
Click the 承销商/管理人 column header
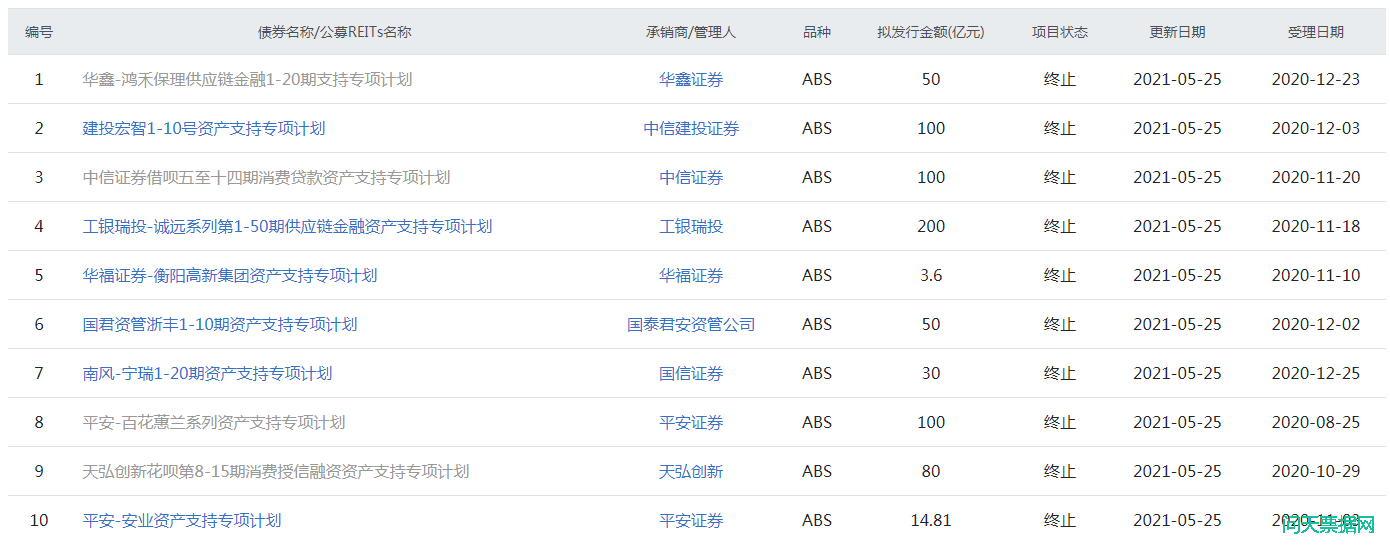tap(691, 32)
